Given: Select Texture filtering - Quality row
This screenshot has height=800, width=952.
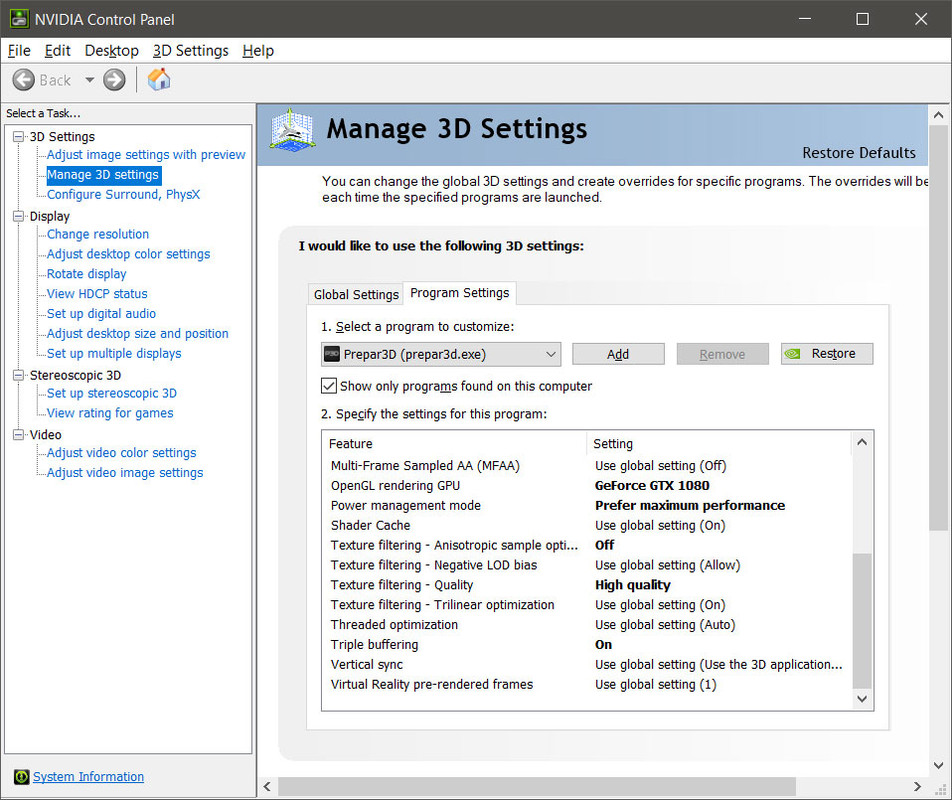Looking at the screenshot, I should [x=586, y=585].
